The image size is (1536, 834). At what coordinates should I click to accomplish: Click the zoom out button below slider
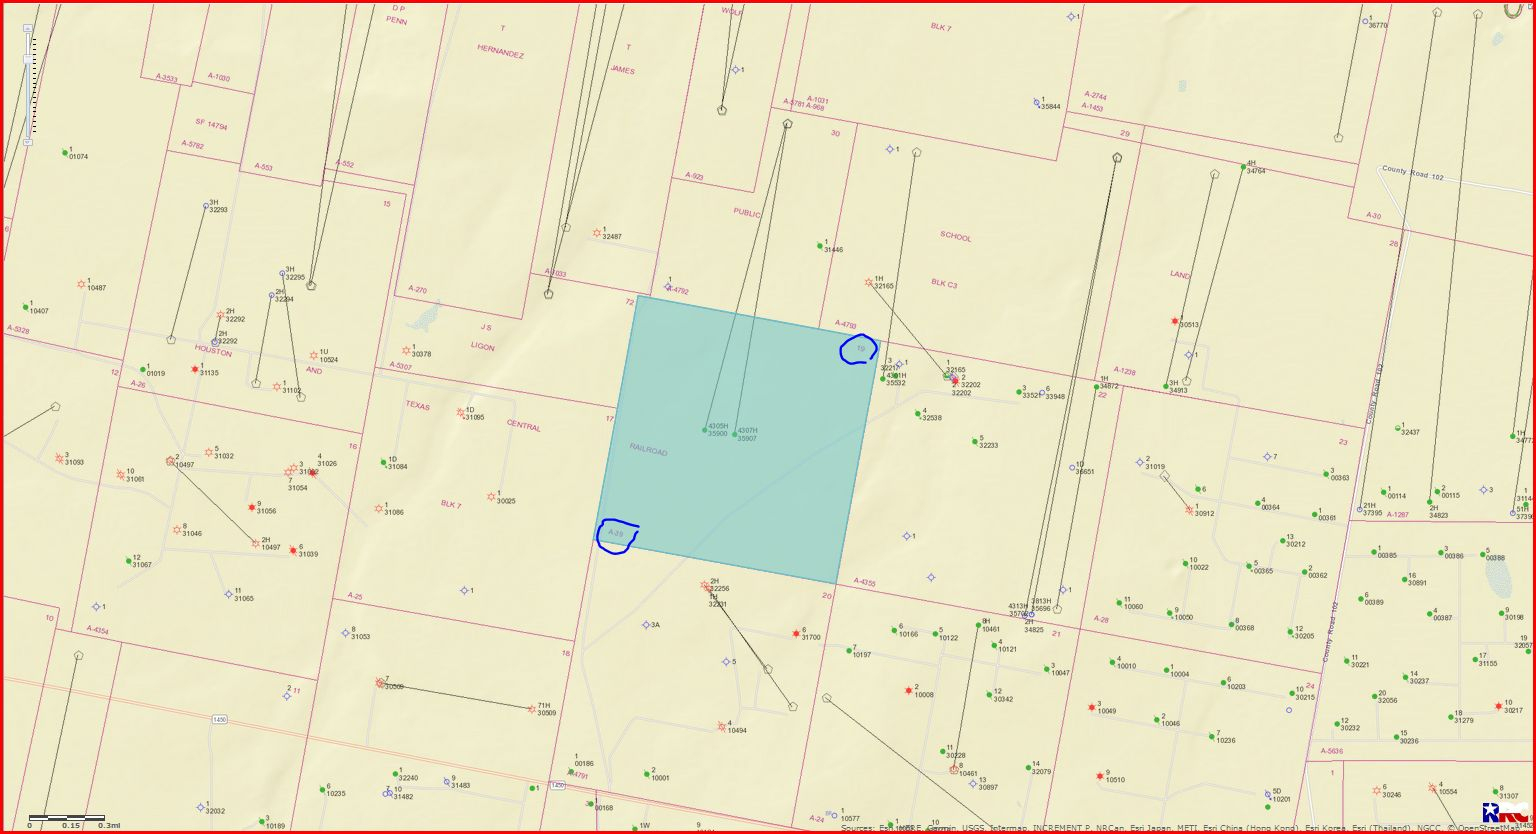coord(27,143)
